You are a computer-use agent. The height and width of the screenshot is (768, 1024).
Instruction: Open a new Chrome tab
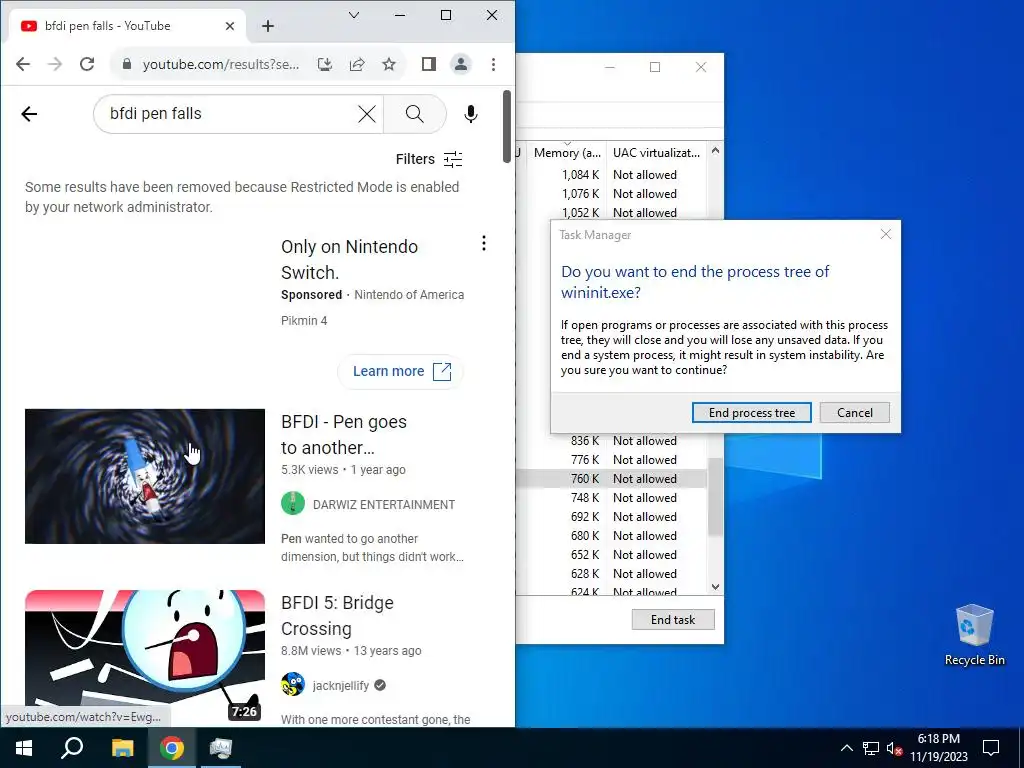click(x=268, y=26)
